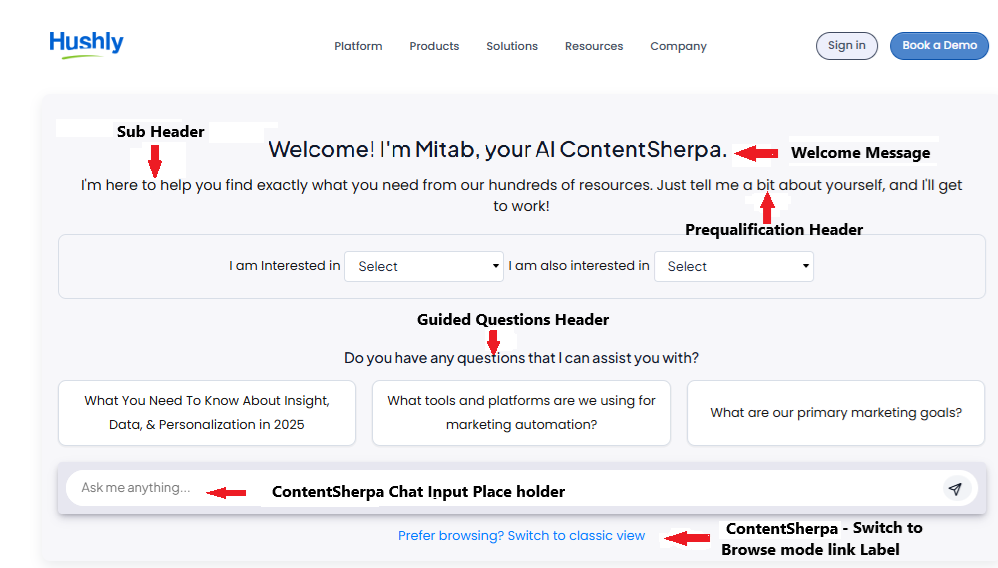Click the 'I am Interested in' label
The image size is (998, 568).
click(x=285, y=266)
